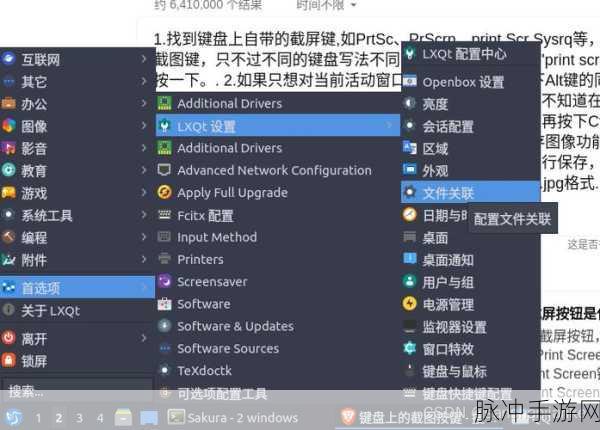Open 键盘与鼠标 (Keyboard and Mouse)
This screenshot has width=600, height=430.
tap(471, 371)
